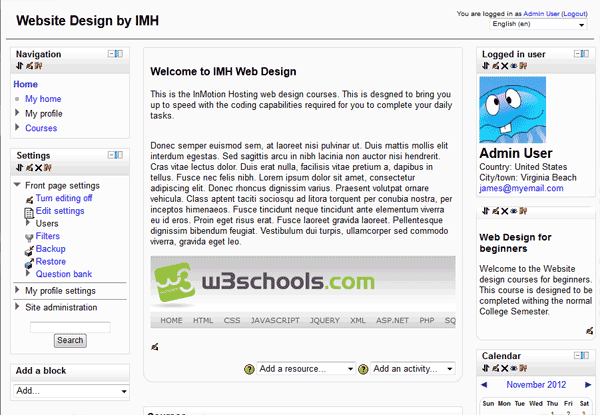
Task: Open Restore link in Settings
Action: click(x=51, y=262)
